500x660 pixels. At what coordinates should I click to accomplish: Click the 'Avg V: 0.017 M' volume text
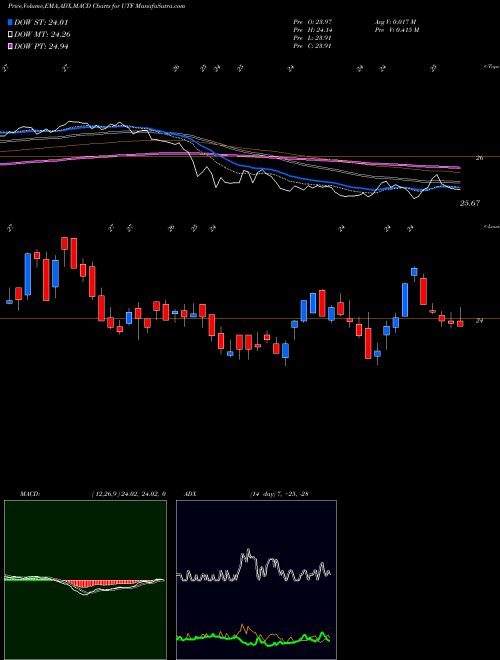click(x=396, y=22)
